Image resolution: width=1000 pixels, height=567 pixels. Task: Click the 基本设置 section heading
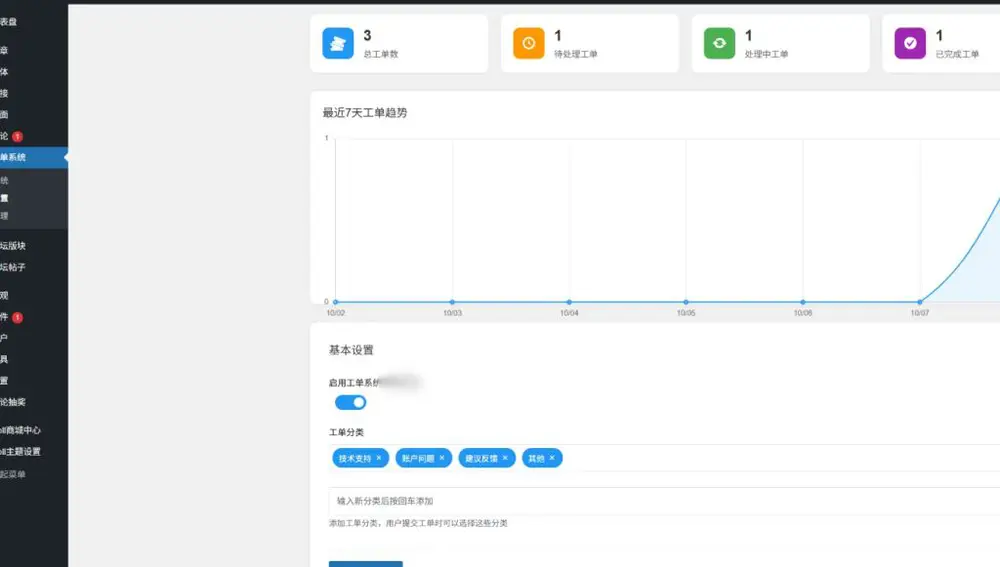(351, 350)
